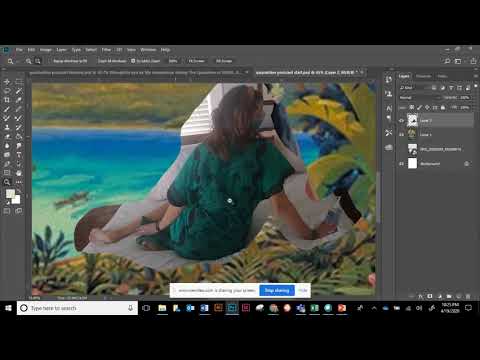This screenshot has height=360, width=480.
Task: Select the Zoom tool in toolbar
Action: (7, 182)
